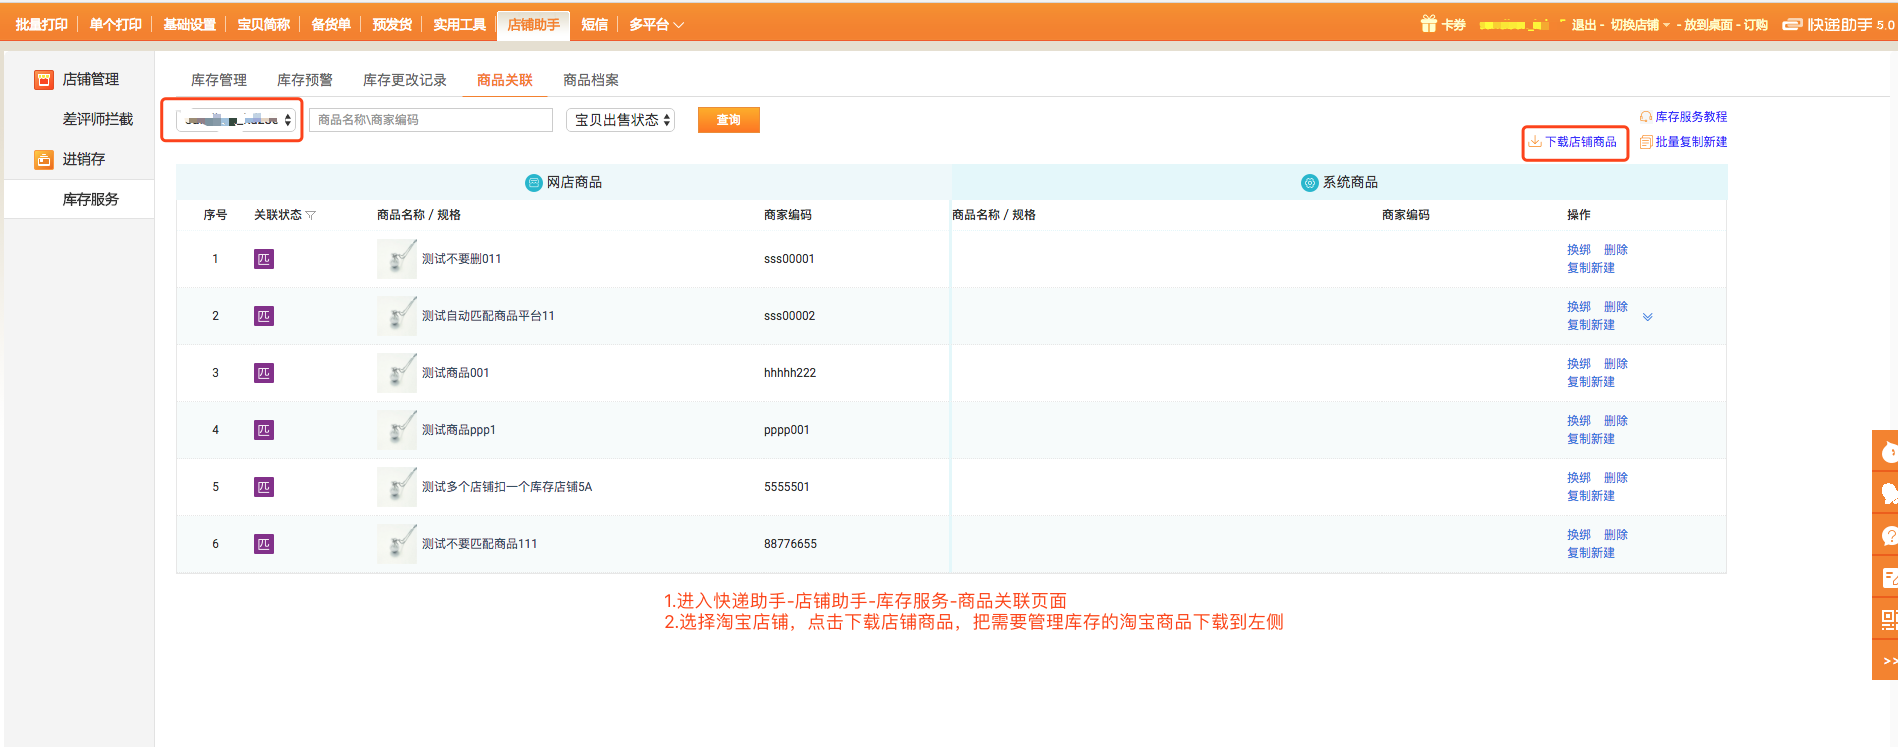Expand row 2 with the double chevron
This screenshot has height=747, width=1898.
(1648, 317)
